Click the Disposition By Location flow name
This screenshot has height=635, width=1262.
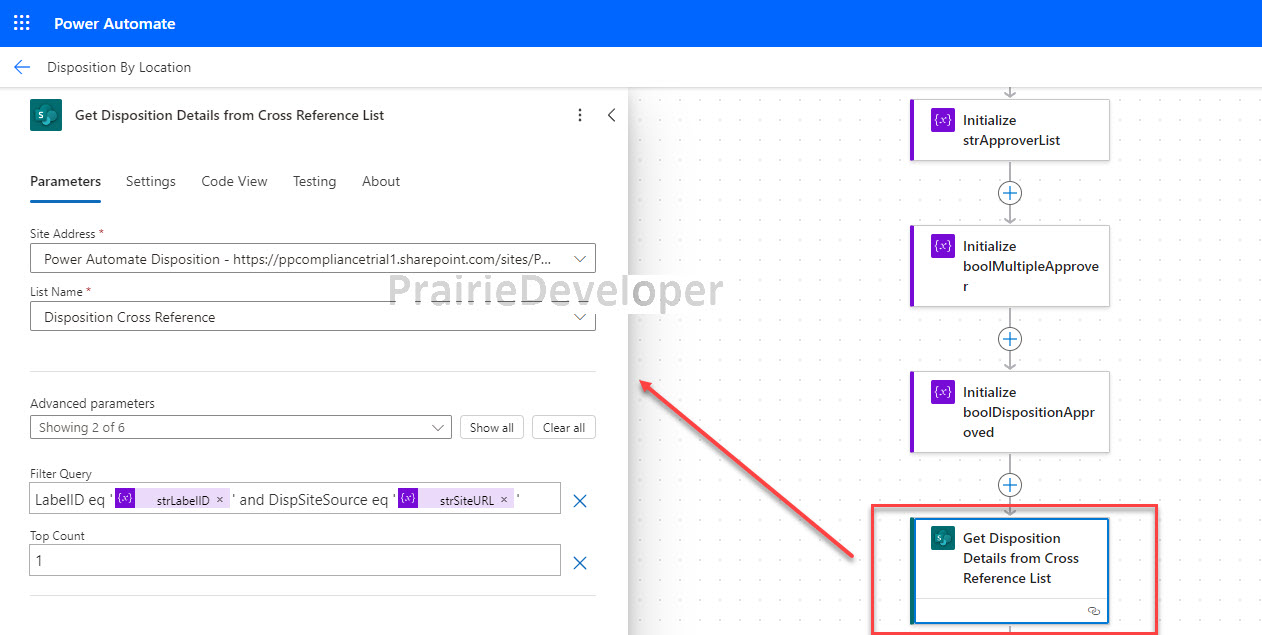tap(119, 67)
